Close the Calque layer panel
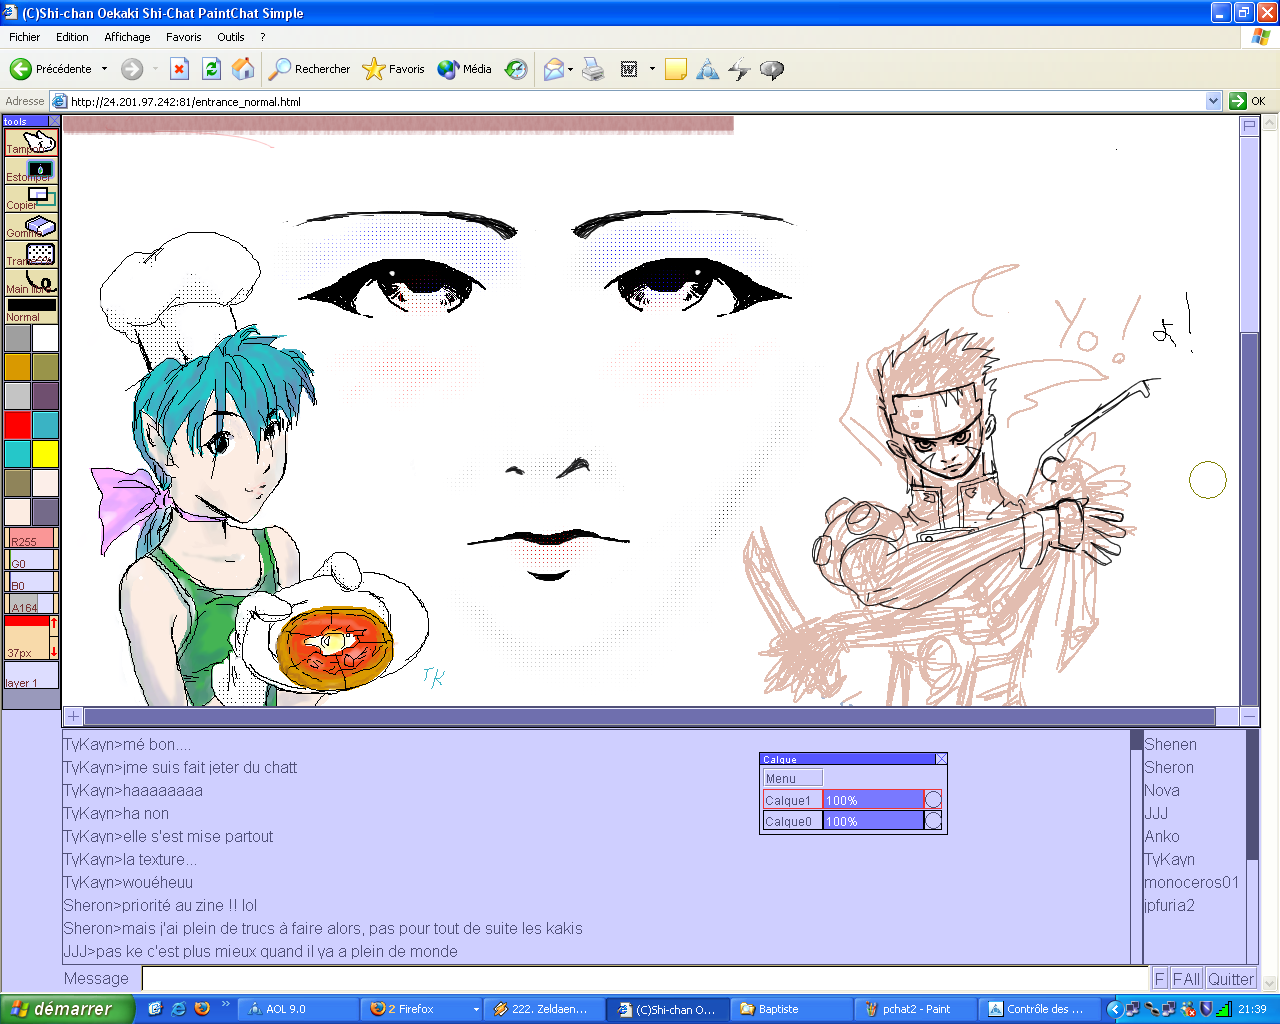This screenshot has width=1280, height=1024. tap(941, 759)
